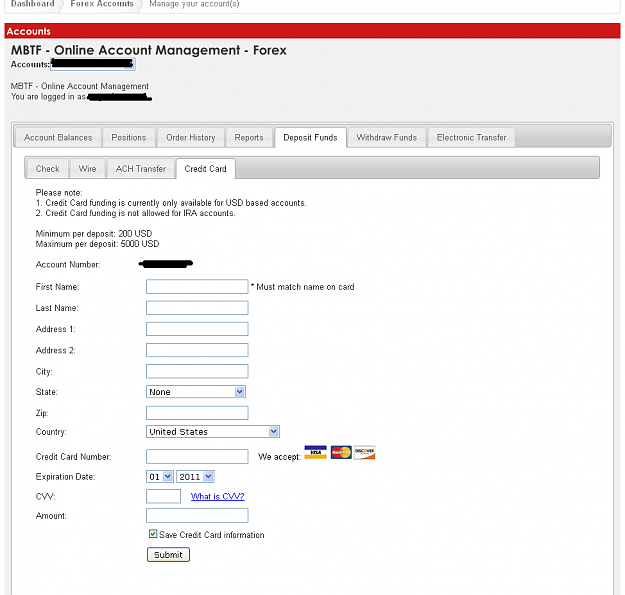Viewport: 625px width, 595px height.
Task: Click into the Amount field
Action: [197, 515]
